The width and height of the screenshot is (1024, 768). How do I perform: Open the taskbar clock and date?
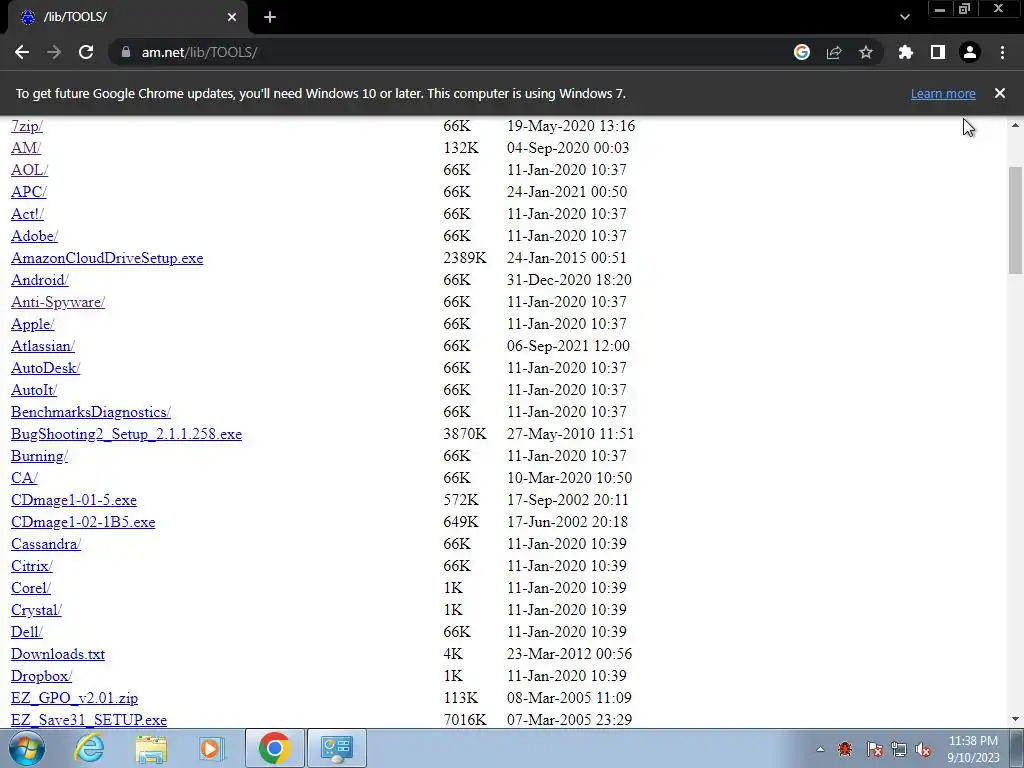[x=973, y=749]
